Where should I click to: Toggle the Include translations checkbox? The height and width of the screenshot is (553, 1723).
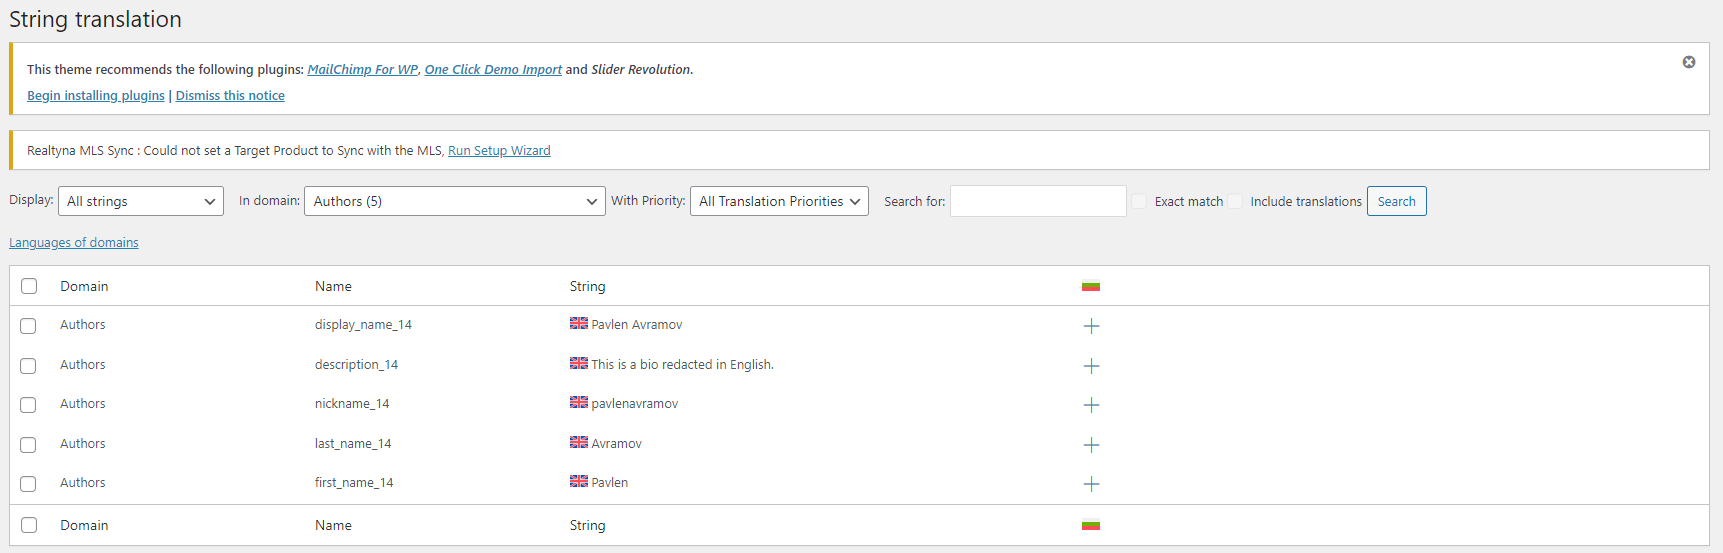pyautogui.click(x=1235, y=201)
